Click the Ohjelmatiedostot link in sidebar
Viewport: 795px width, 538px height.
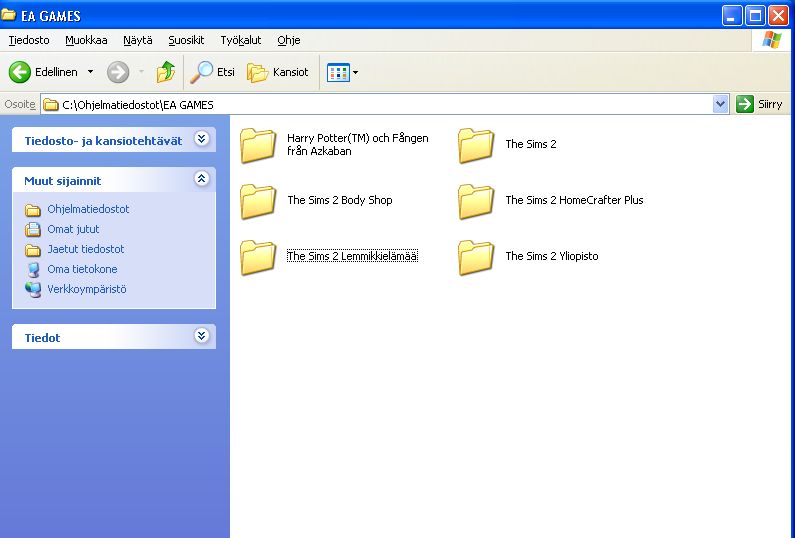click(88, 209)
